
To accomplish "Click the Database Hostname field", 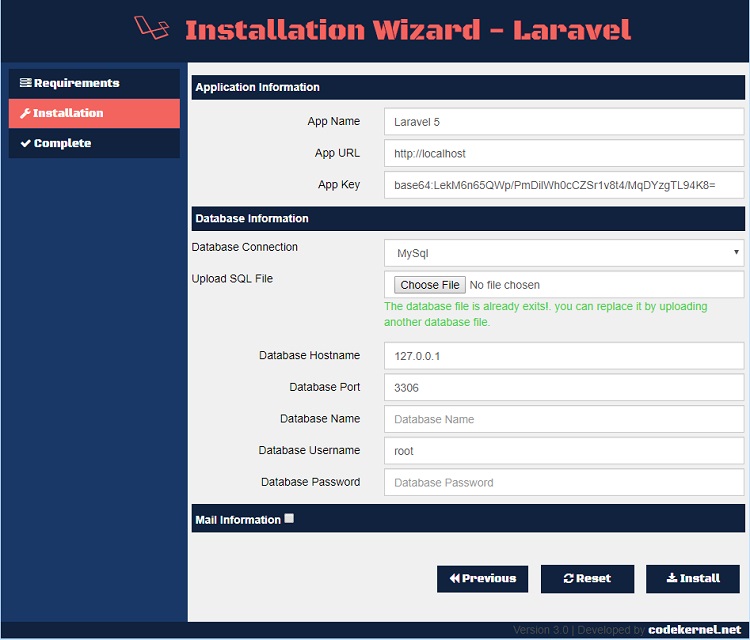I will tap(563, 356).
